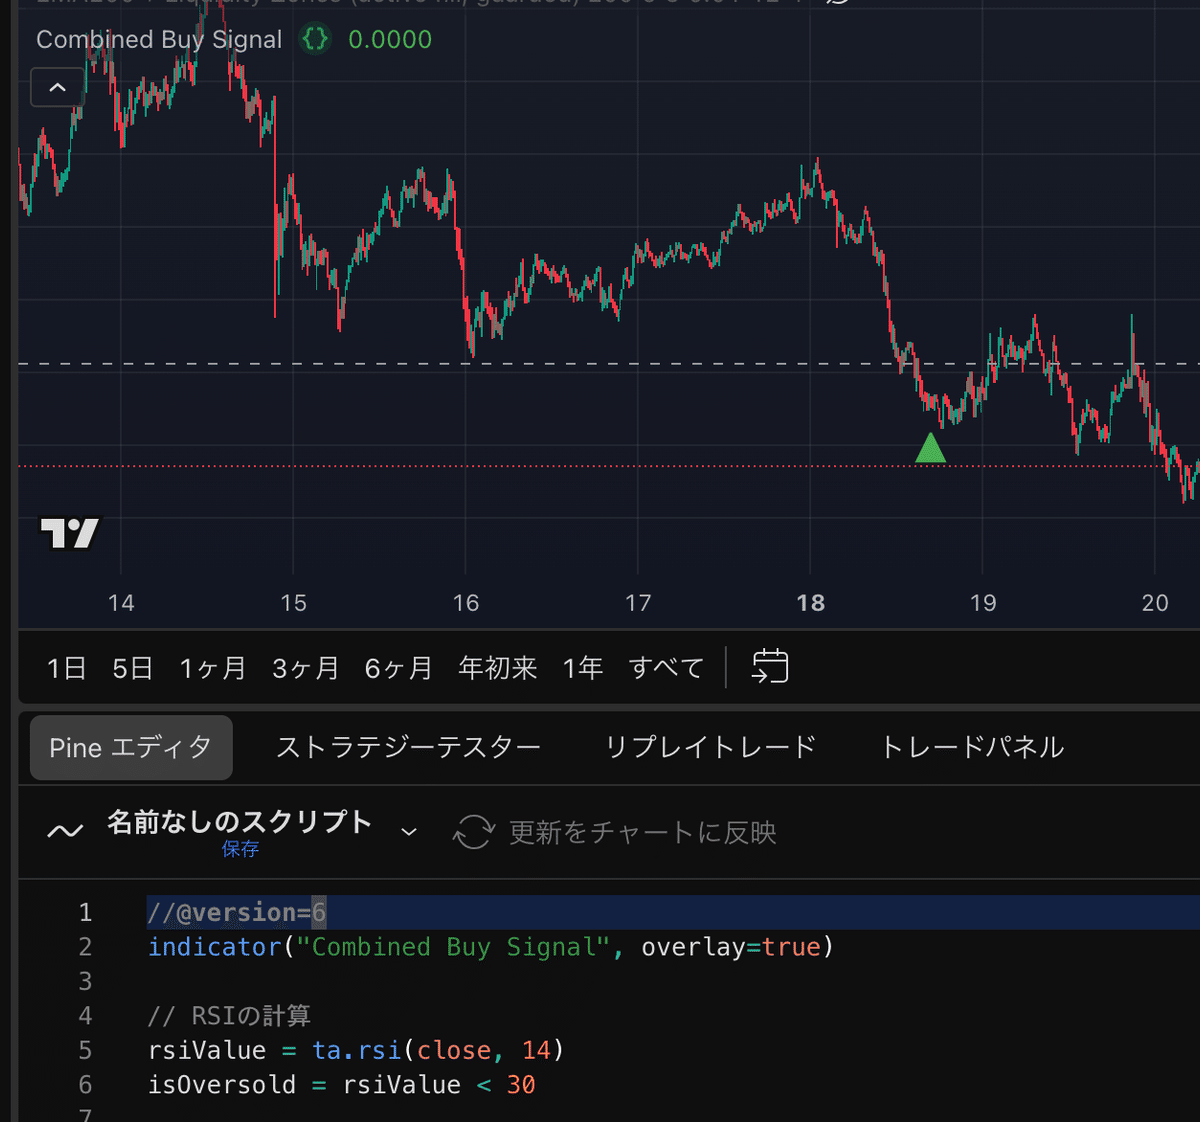Set chart range to 年初来
Image resolution: width=1200 pixels, height=1122 pixels.
(x=498, y=668)
